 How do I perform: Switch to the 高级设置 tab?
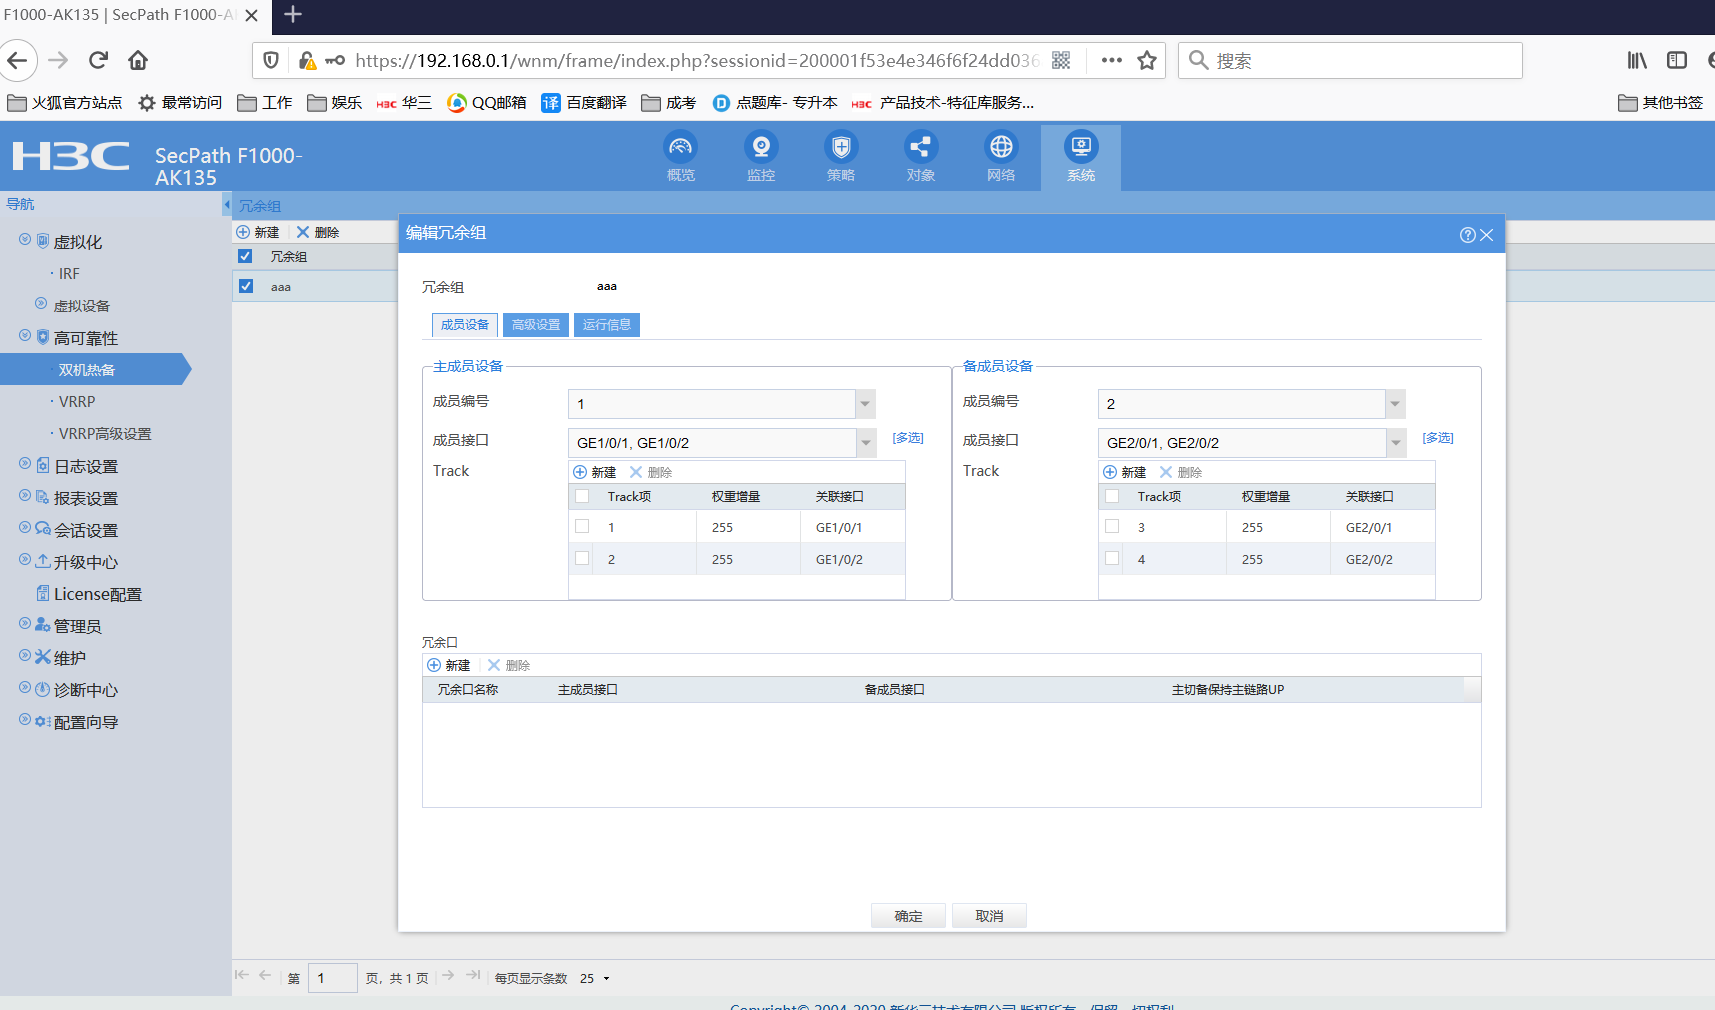tap(536, 325)
